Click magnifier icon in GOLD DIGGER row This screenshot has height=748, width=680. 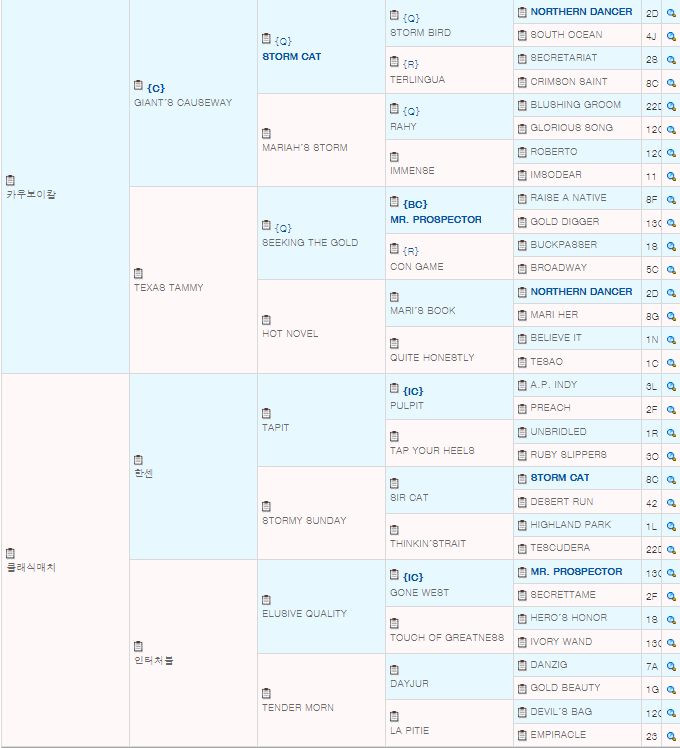(x=671, y=223)
